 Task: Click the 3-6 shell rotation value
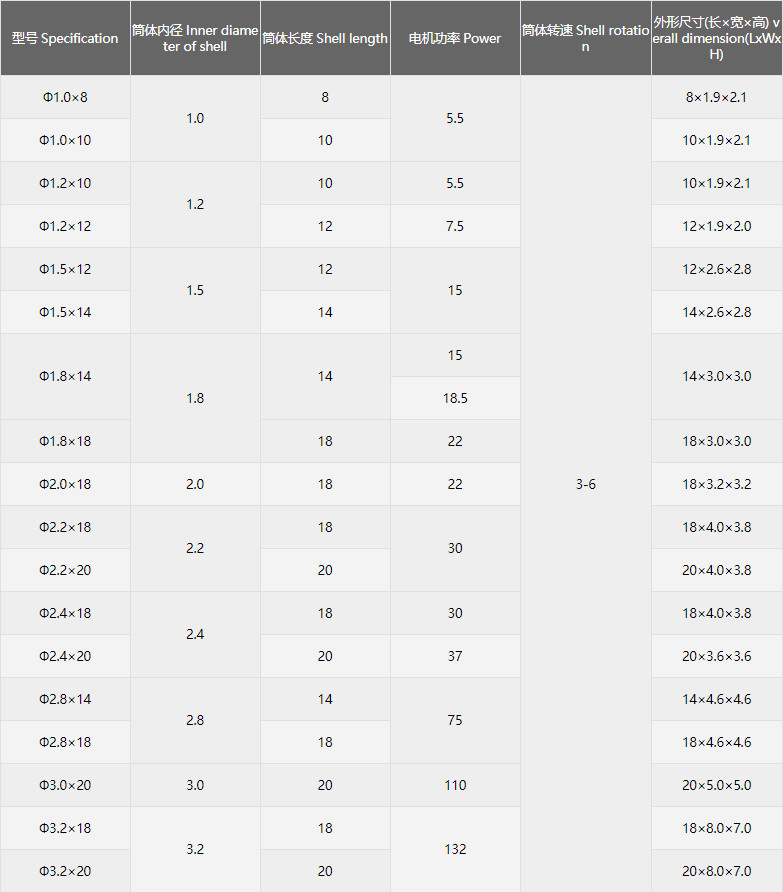[x=585, y=484]
